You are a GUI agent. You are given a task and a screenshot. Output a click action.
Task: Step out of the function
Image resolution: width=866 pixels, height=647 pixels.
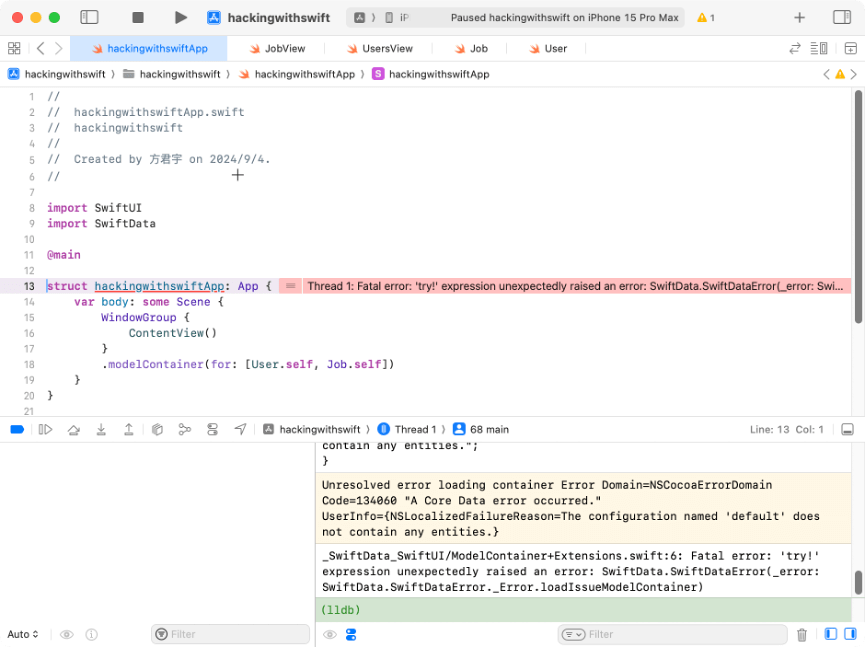point(129,429)
